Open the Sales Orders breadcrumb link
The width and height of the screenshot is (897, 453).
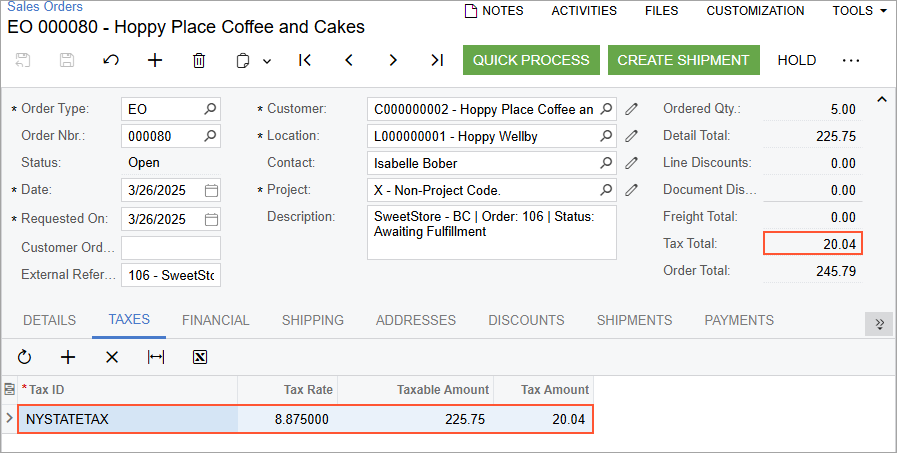(x=45, y=7)
